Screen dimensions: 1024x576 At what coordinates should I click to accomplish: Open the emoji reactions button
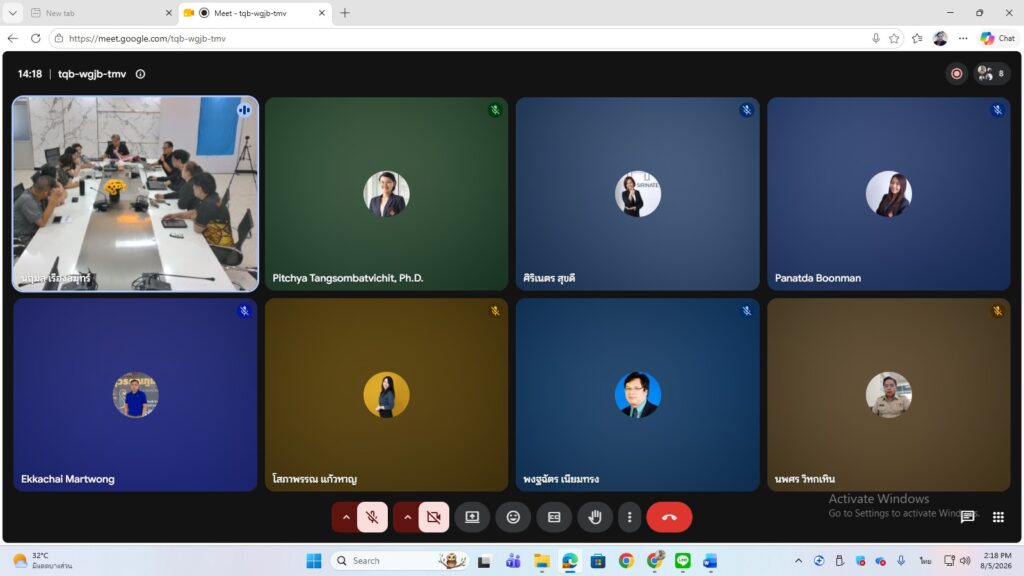[x=513, y=517]
